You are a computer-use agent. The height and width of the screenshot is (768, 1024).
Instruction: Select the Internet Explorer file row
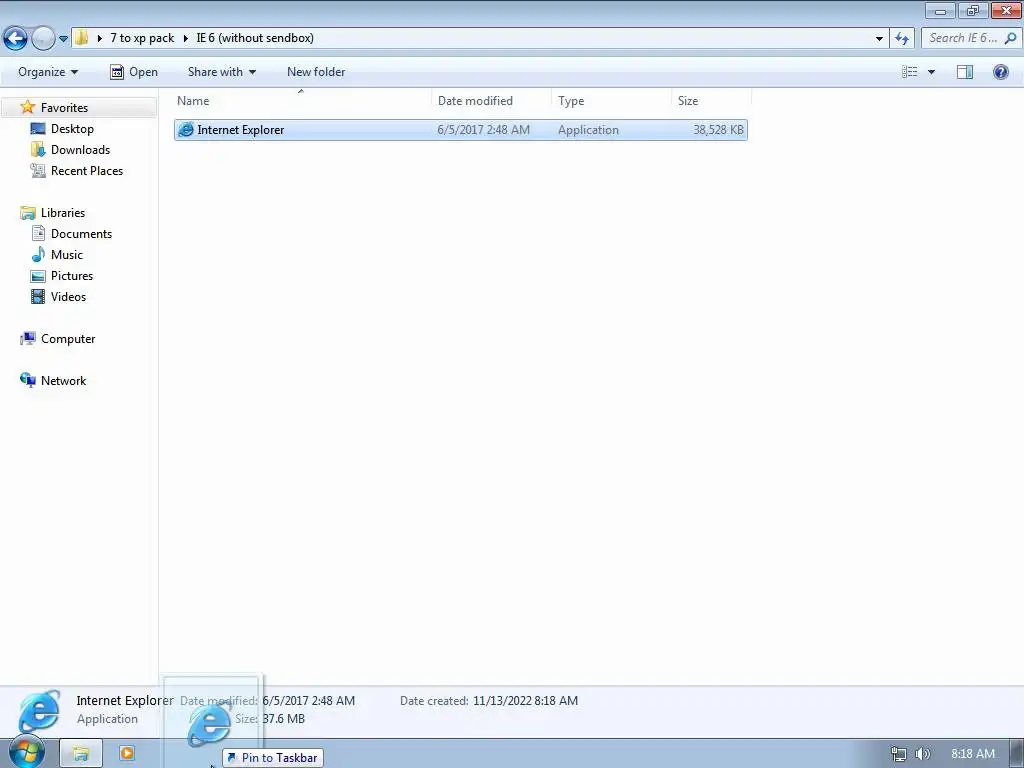pos(460,130)
